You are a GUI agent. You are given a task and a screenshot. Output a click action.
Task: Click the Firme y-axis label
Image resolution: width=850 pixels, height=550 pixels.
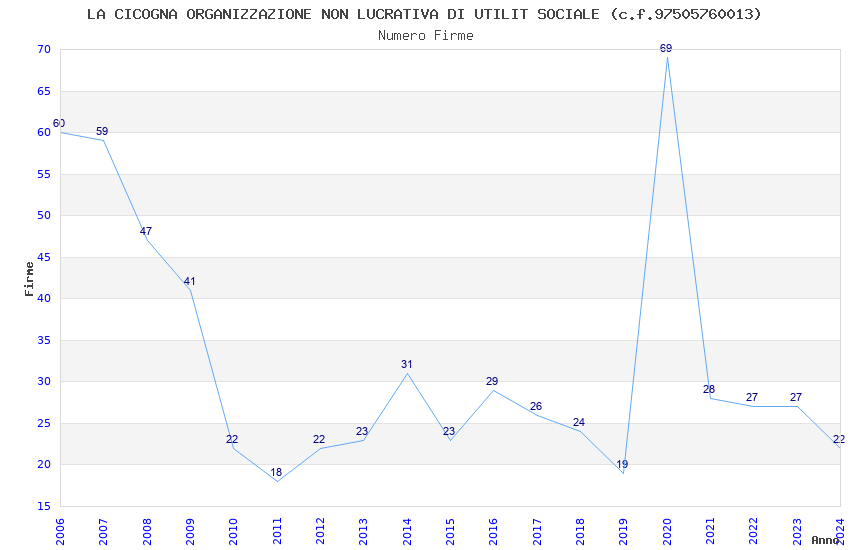click(x=29, y=279)
